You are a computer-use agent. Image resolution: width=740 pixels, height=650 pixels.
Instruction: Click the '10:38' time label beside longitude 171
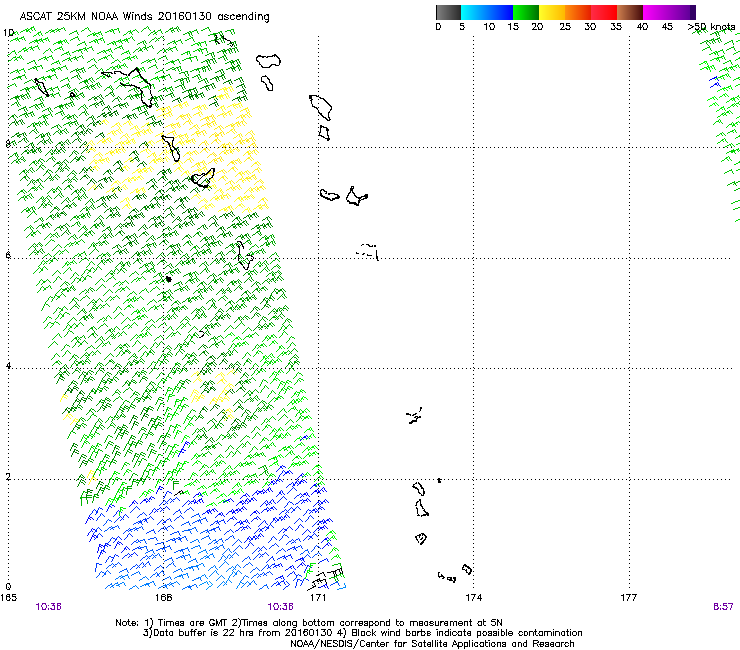coord(280,607)
